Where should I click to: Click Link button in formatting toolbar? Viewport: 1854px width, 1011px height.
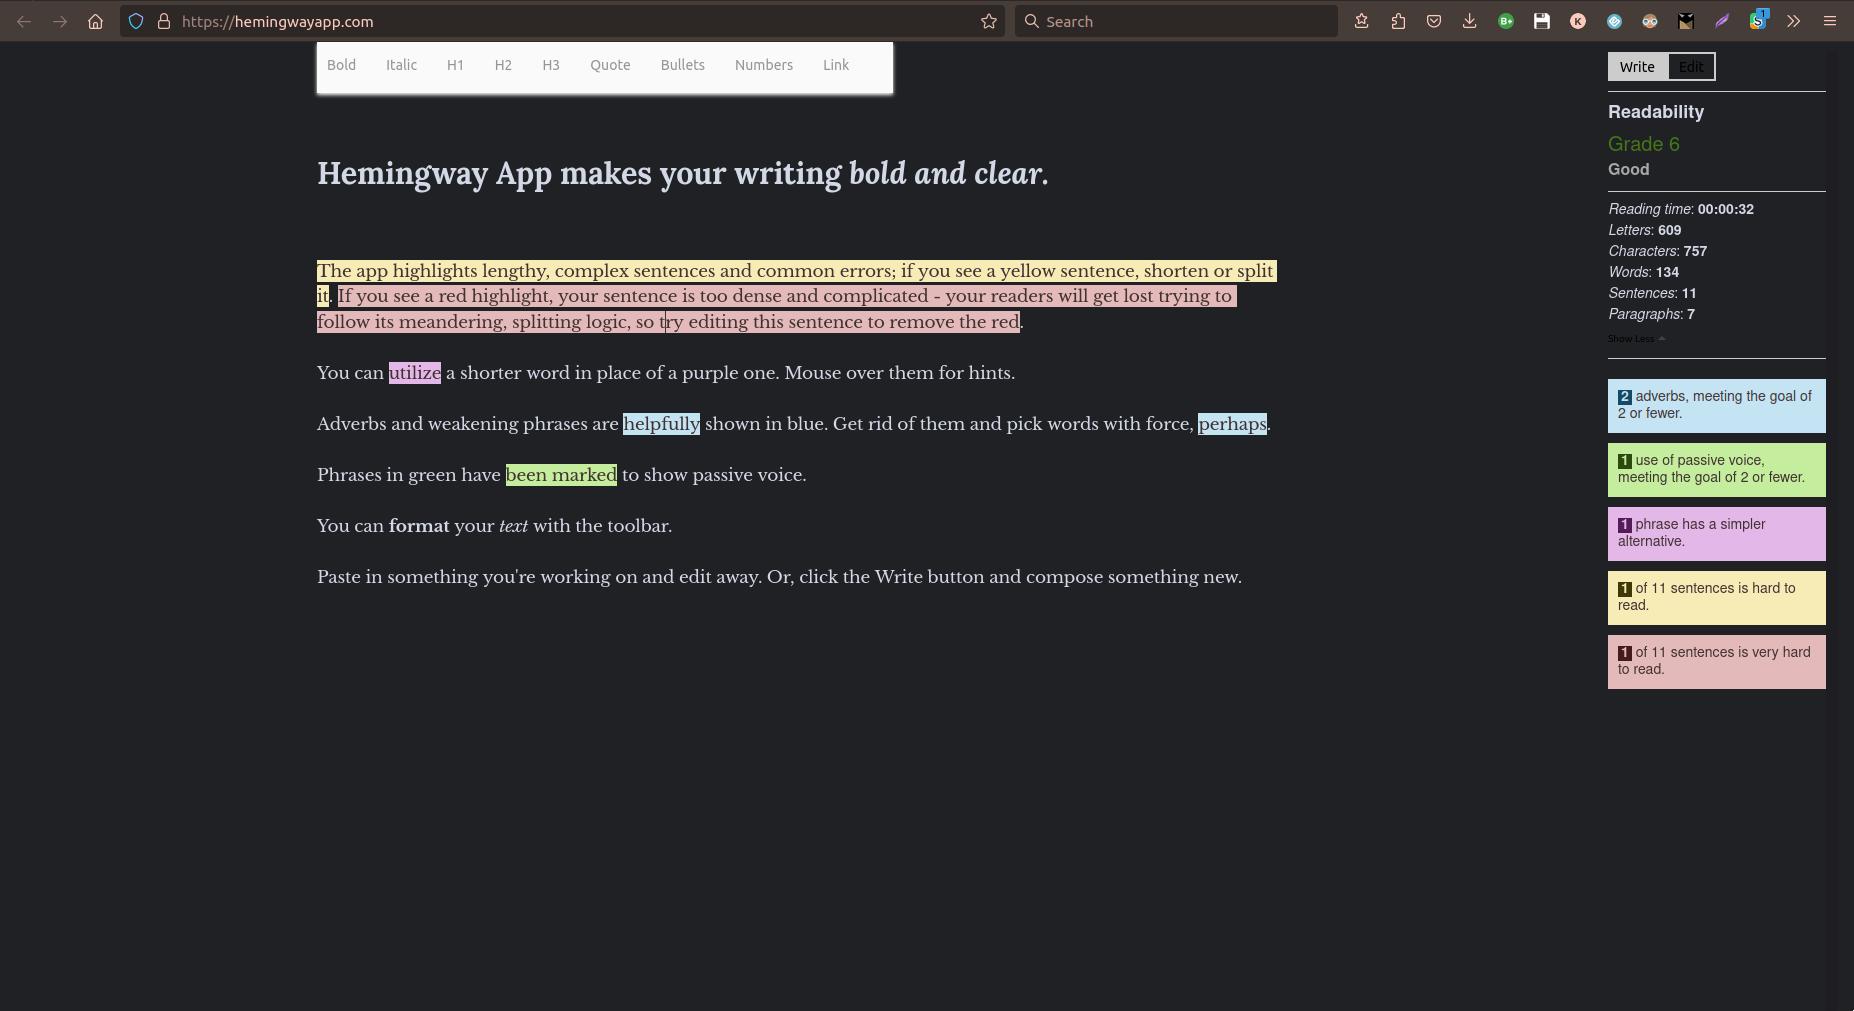click(x=836, y=65)
